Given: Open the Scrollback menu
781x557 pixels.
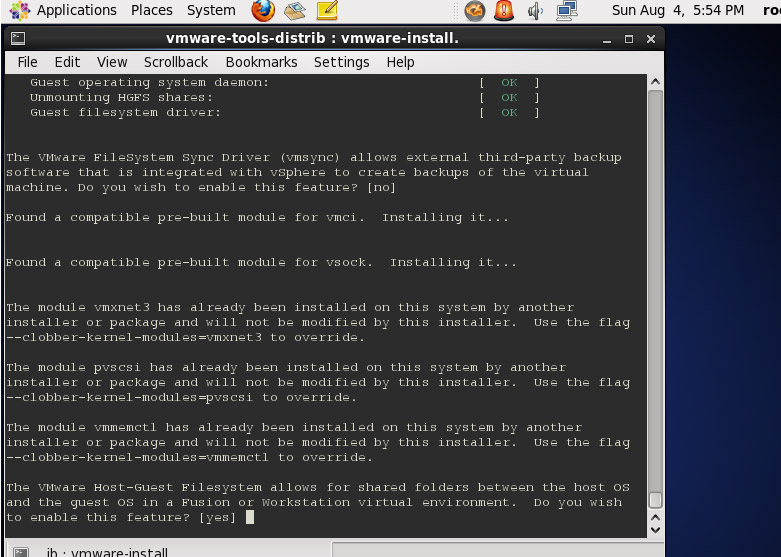Looking at the screenshot, I should coord(176,62).
